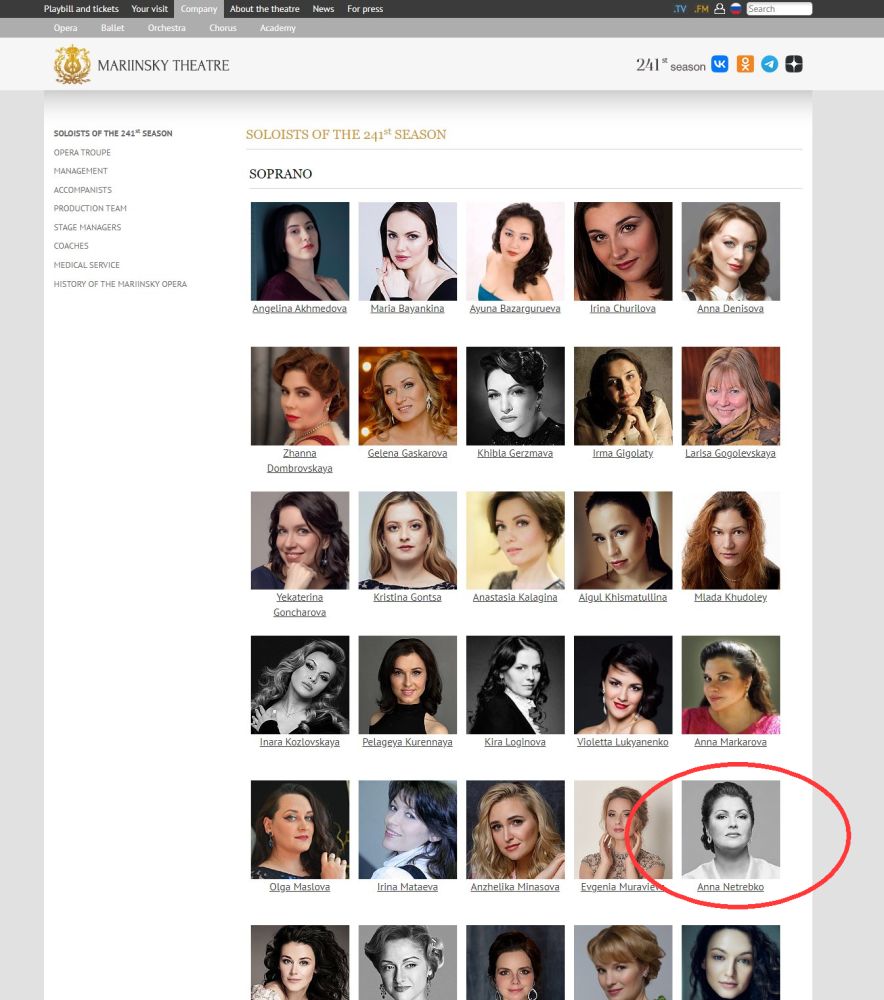Open the VK social media page

pos(719,64)
